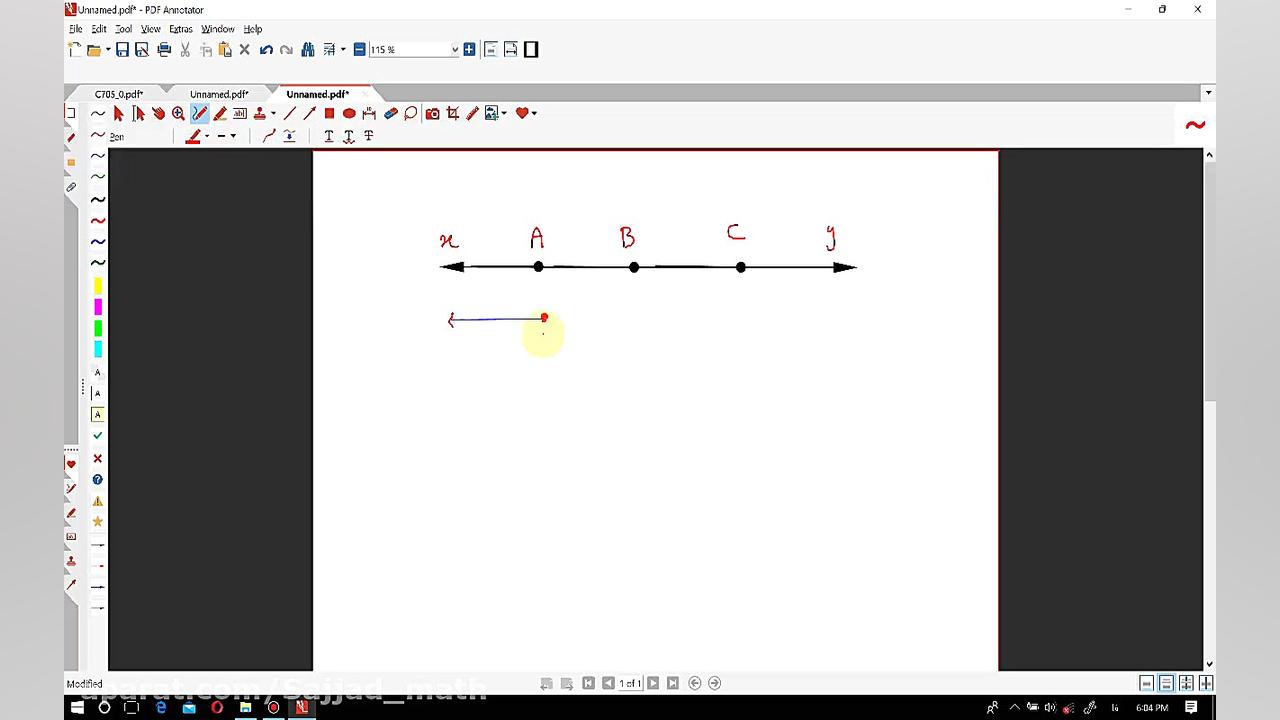
Task: Switch to the first Unnamed.pdf tab
Action: 219,94
